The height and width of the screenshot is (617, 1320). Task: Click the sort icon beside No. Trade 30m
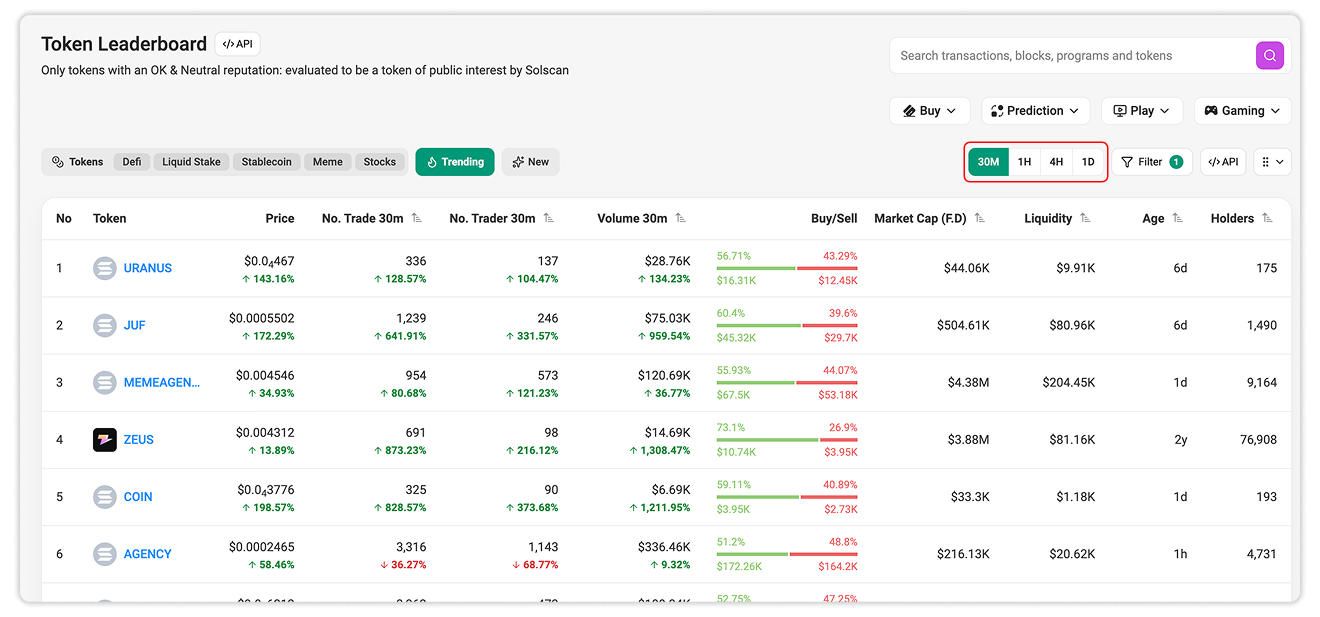pyautogui.click(x=417, y=218)
